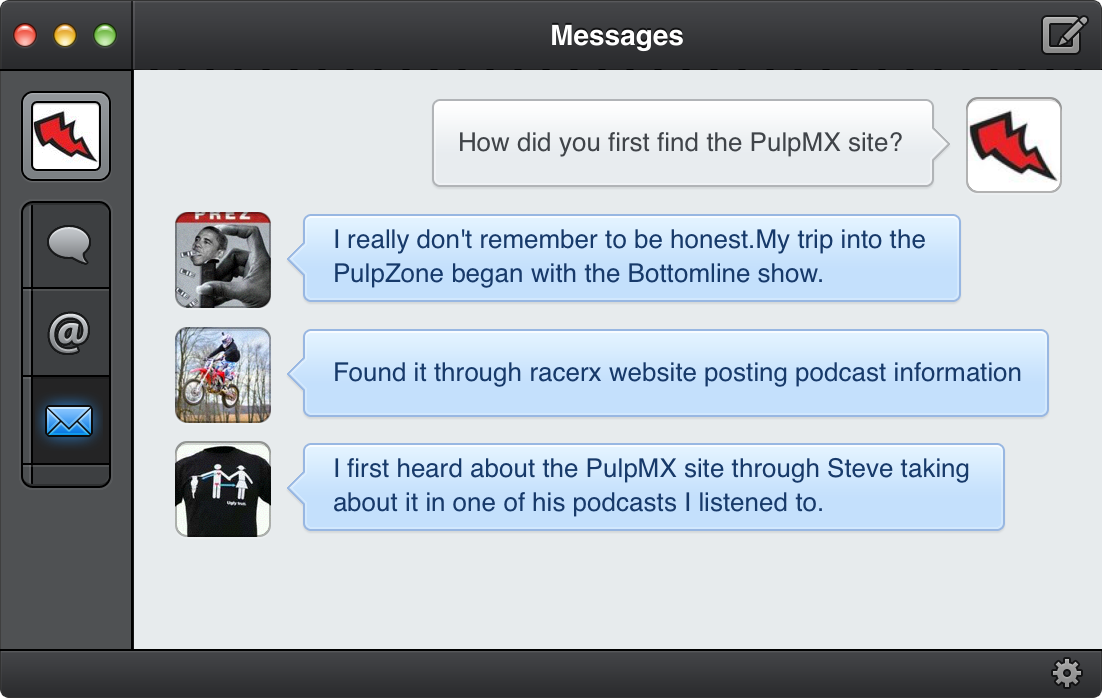Click the PulpMX lightning avatar beside question
The width and height of the screenshot is (1102, 698).
[x=1013, y=145]
